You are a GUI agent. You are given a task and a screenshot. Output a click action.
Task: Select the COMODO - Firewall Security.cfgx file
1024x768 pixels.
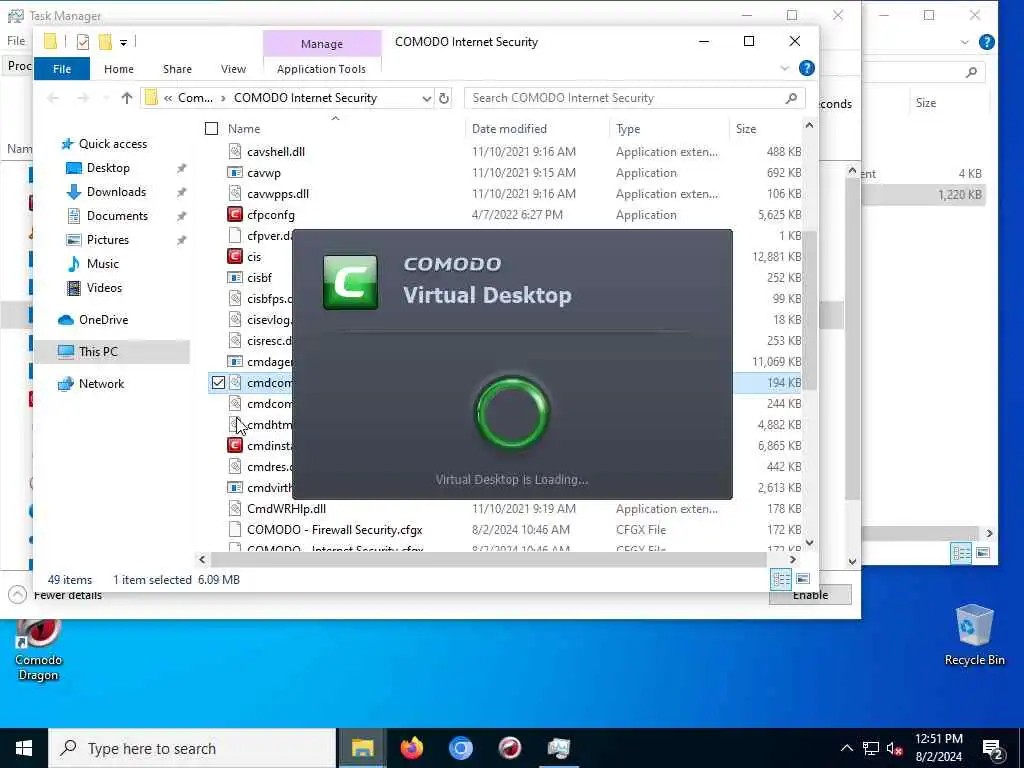click(334, 530)
